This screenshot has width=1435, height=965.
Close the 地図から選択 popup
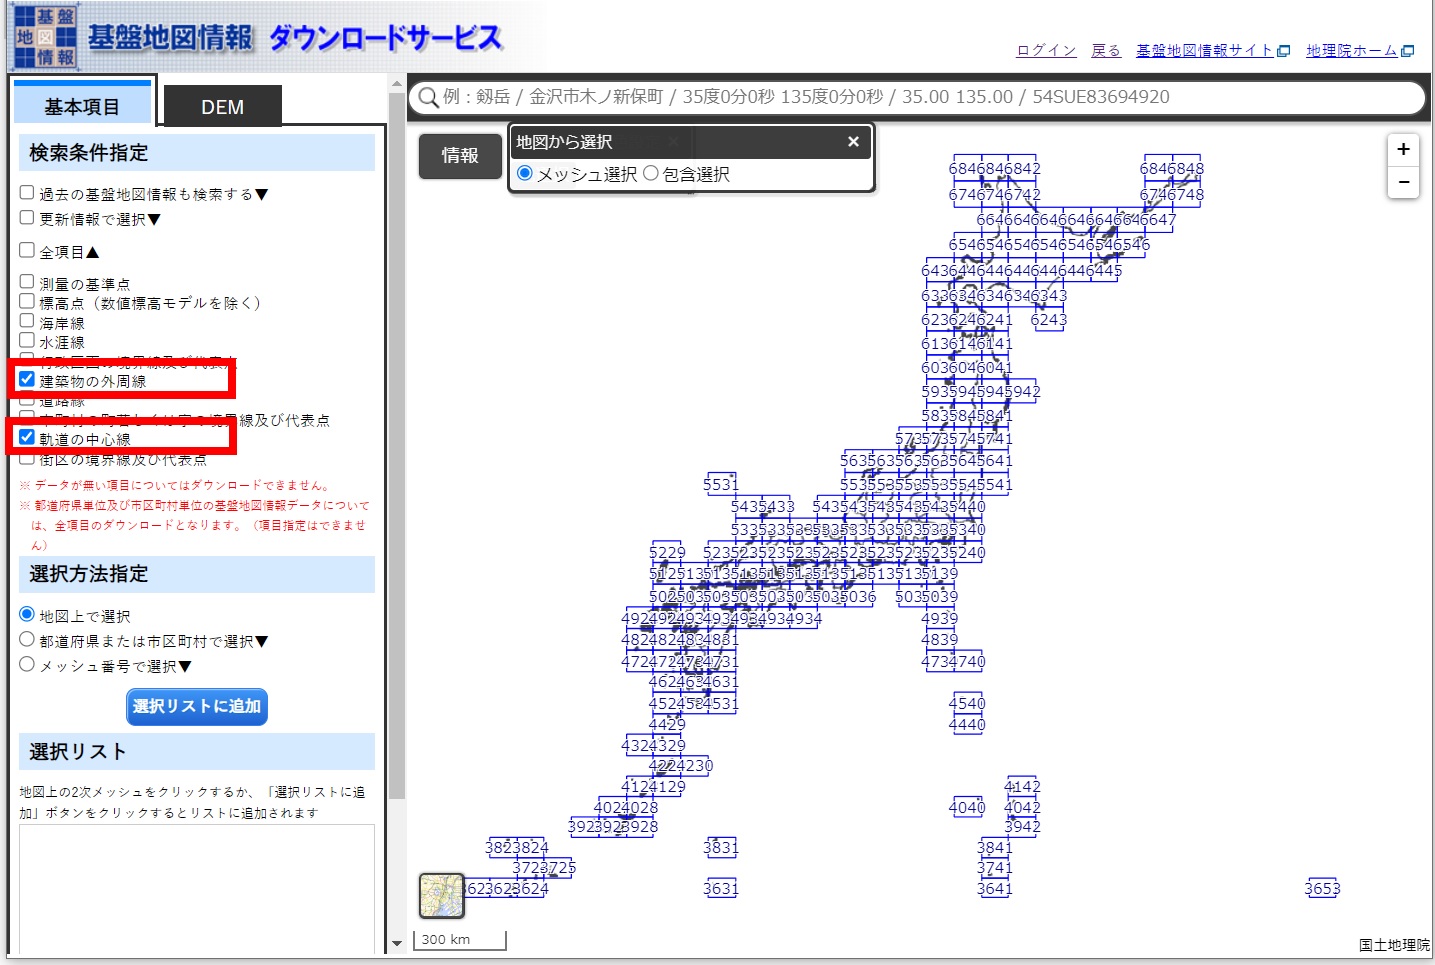[853, 142]
